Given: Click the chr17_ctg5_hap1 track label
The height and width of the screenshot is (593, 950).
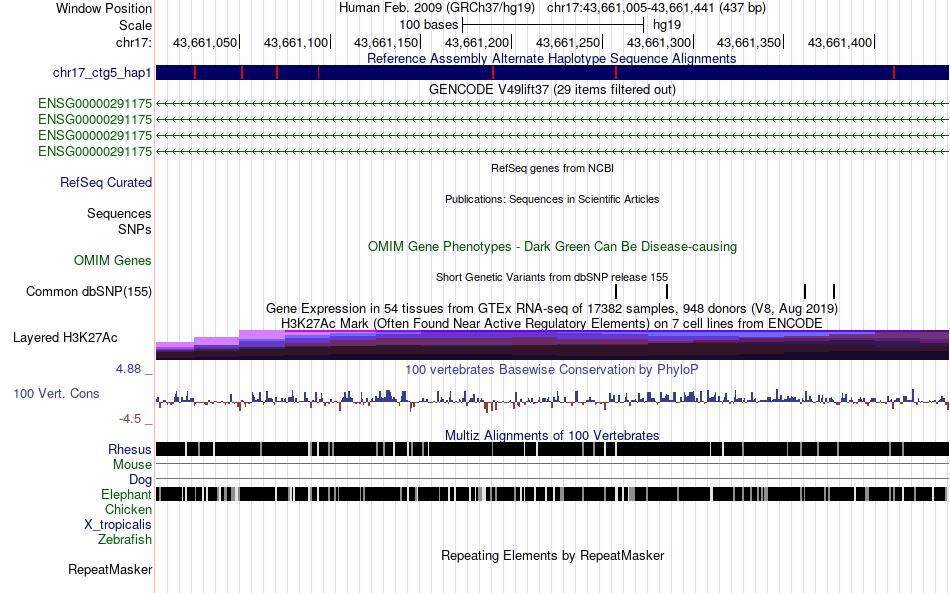Looking at the screenshot, I should click(x=102, y=73).
